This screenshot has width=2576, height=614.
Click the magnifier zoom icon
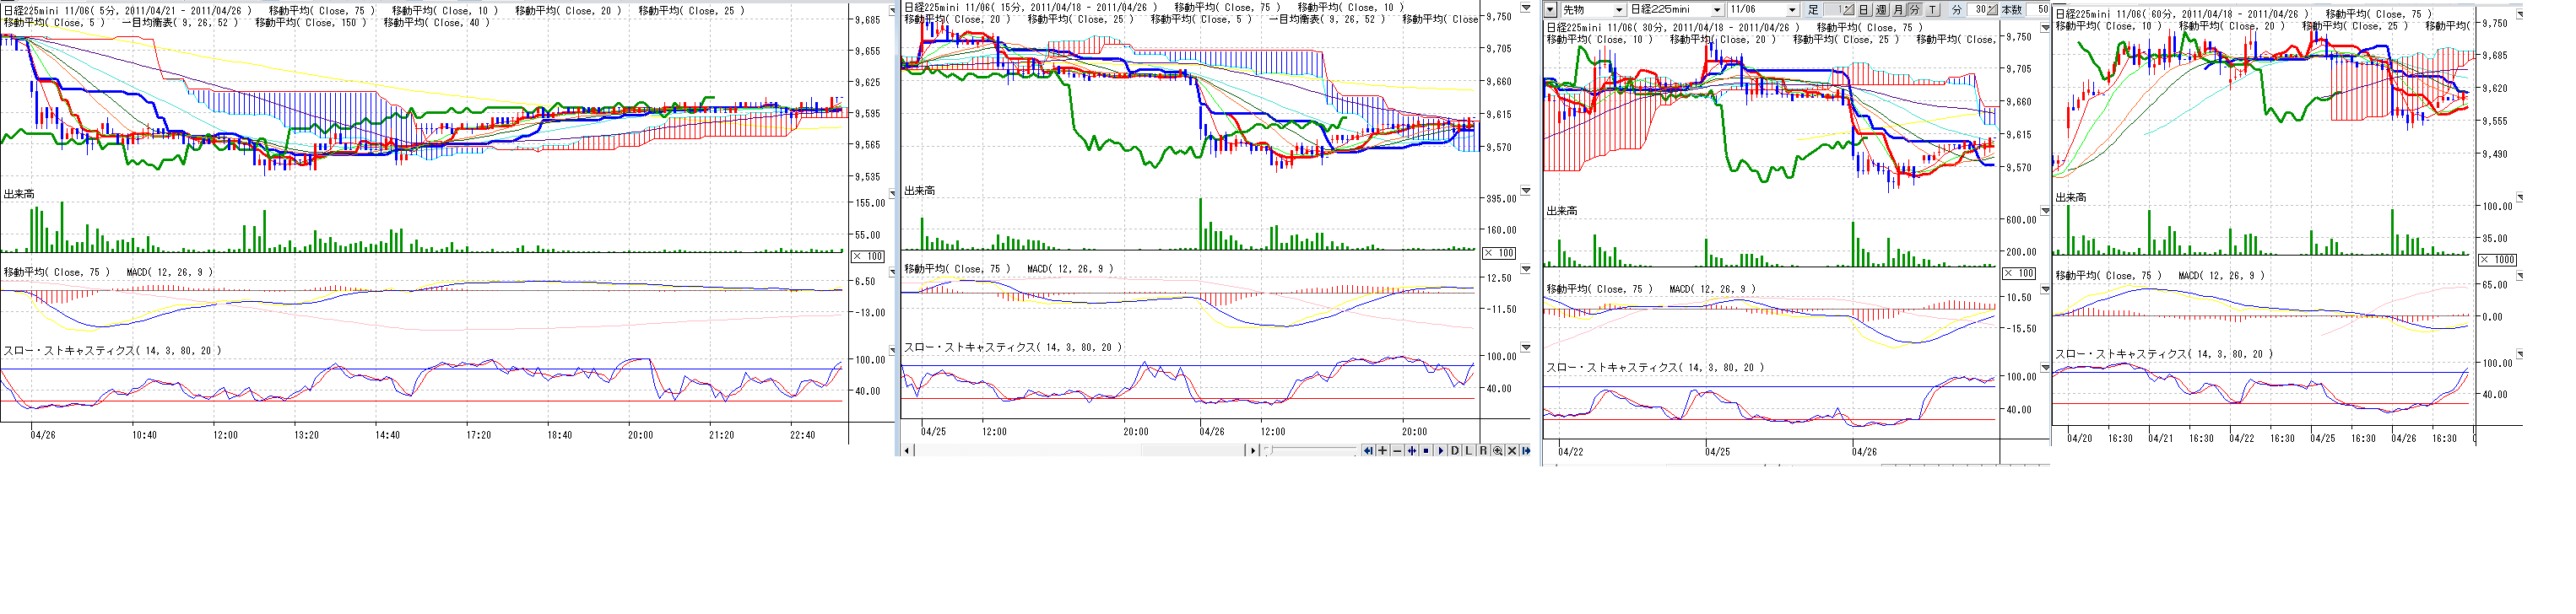tap(1498, 451)
